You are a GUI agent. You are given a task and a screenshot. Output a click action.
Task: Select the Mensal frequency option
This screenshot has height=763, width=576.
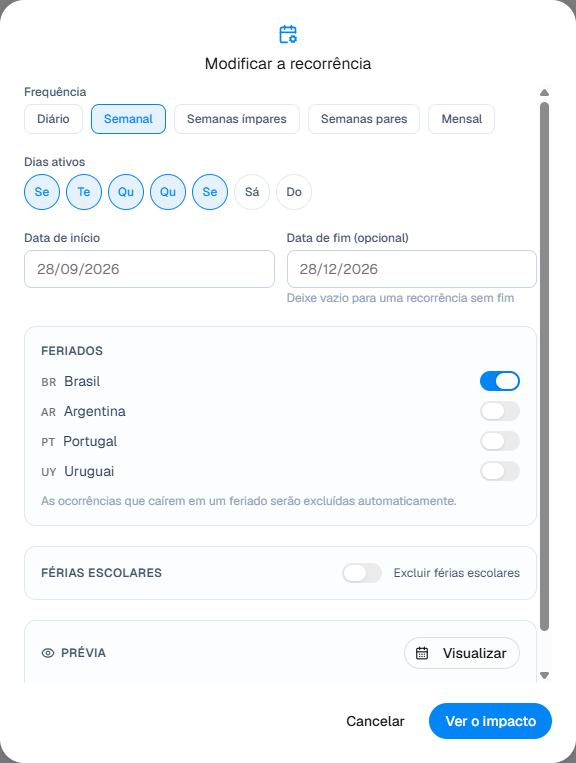point(461,119)
